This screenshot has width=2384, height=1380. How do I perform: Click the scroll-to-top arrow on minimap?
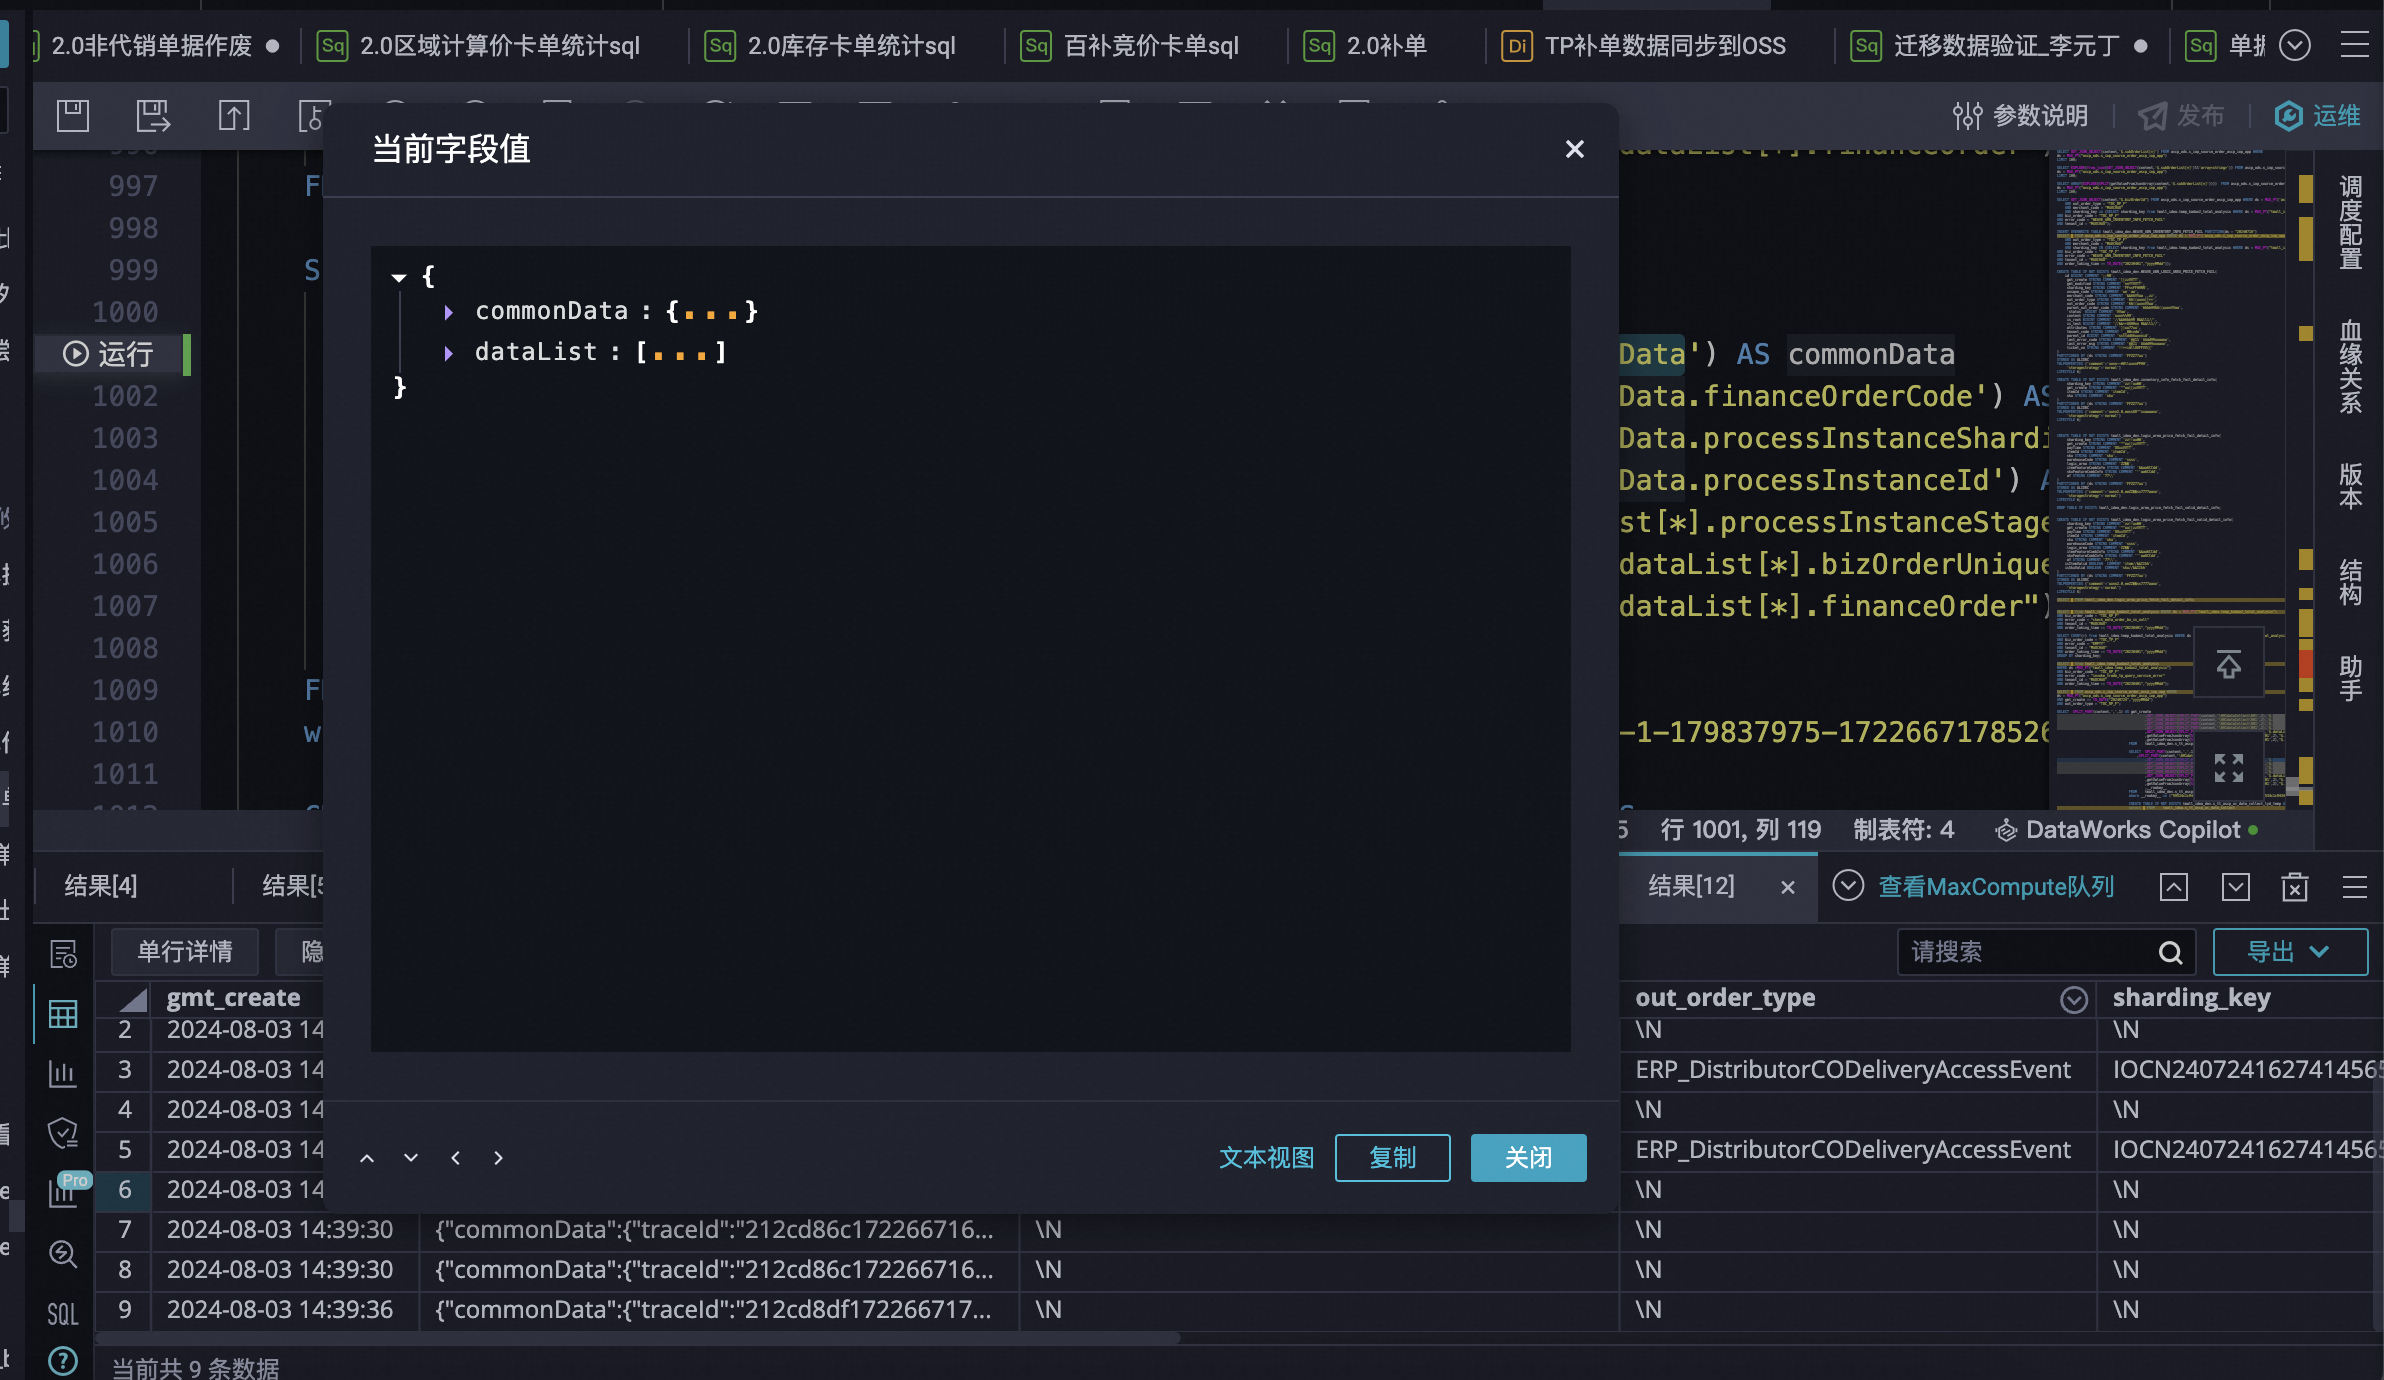pyautogui.click(x=2228, y=664)
